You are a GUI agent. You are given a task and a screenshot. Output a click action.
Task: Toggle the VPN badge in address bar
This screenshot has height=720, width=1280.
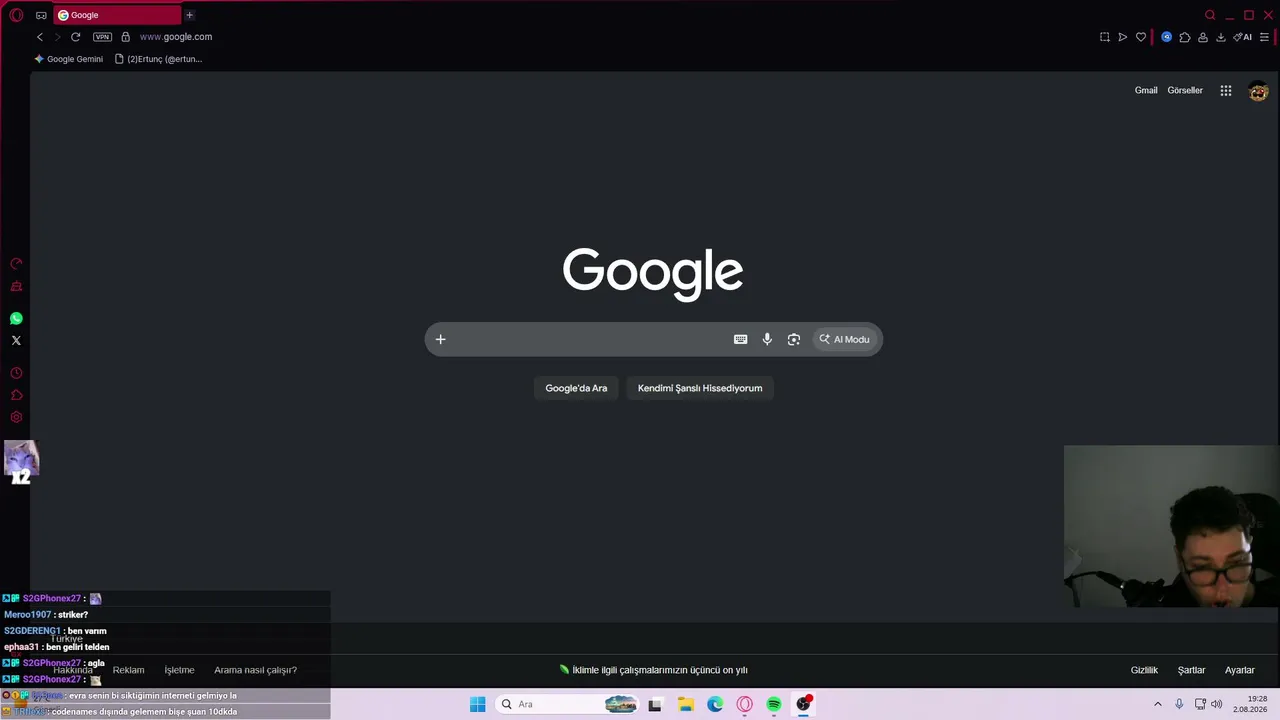102,37
